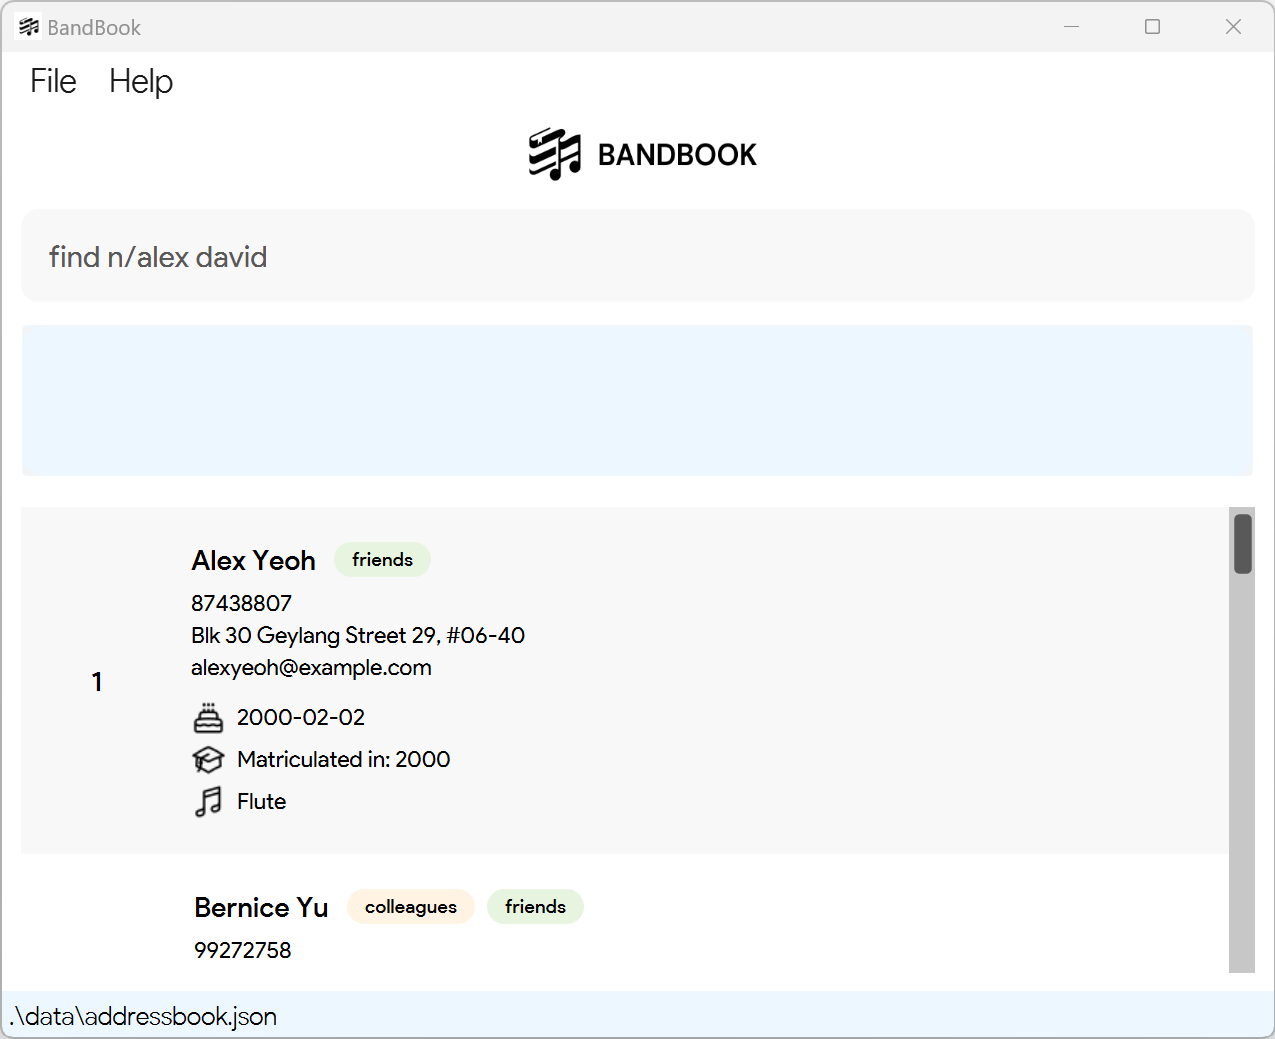Screen dimensions: 1275x1039
Task: Click the BandBook title bar app icon
Action: point(29,27)
